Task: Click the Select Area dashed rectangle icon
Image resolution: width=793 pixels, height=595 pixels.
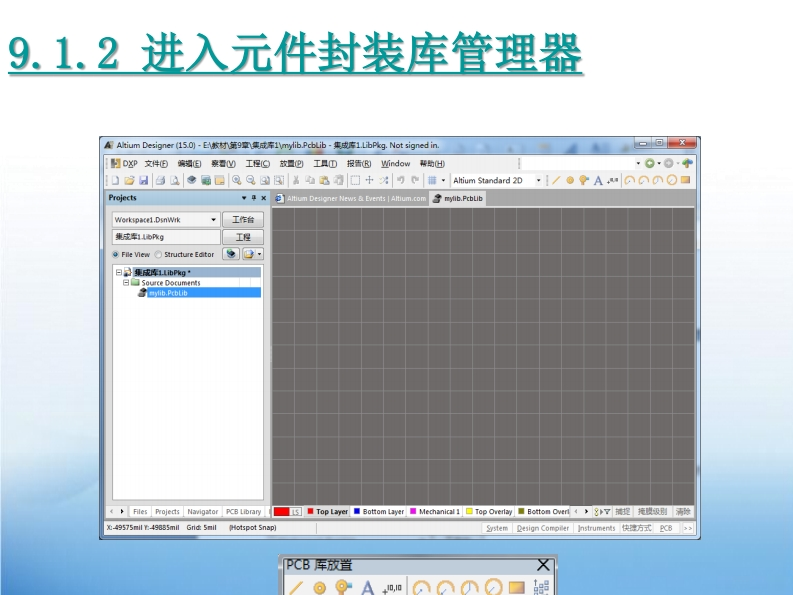Action: (355, 180)
